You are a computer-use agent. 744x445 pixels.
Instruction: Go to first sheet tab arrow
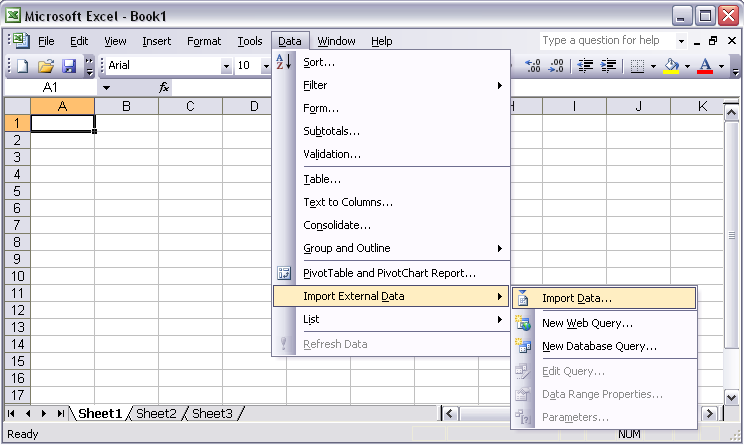point(11,414)
